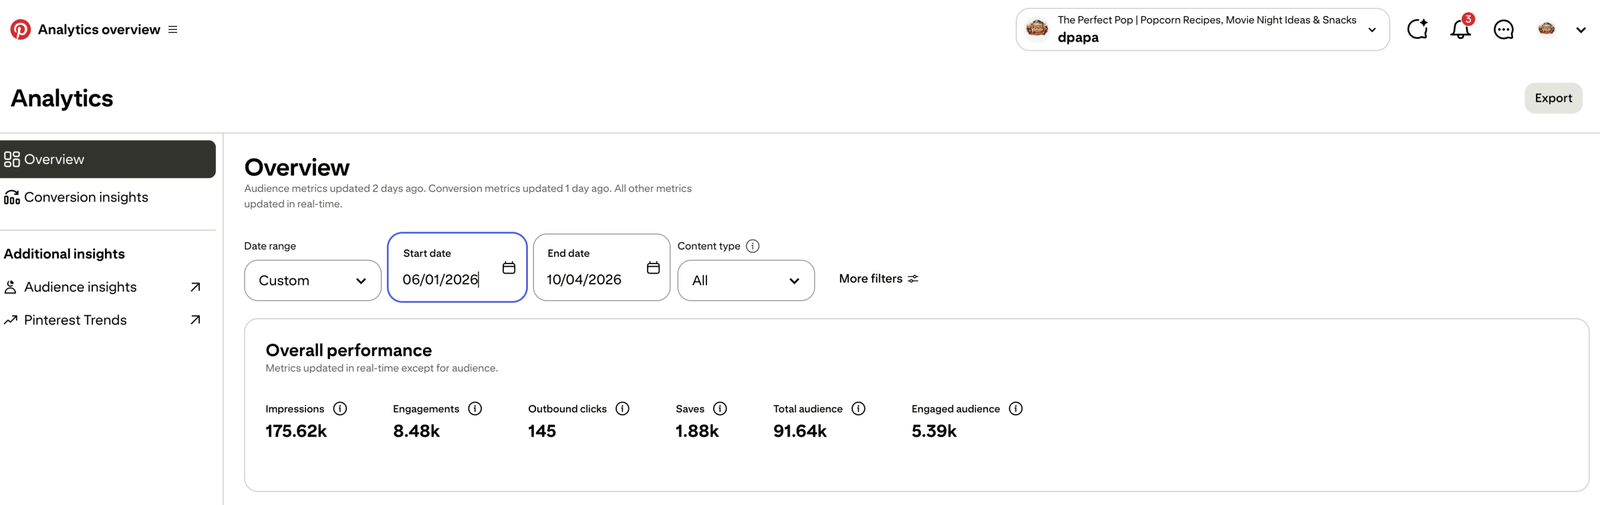Click the Overall performance heading
The height and width of the screenshot is (505, 1600).
point(349,350)
